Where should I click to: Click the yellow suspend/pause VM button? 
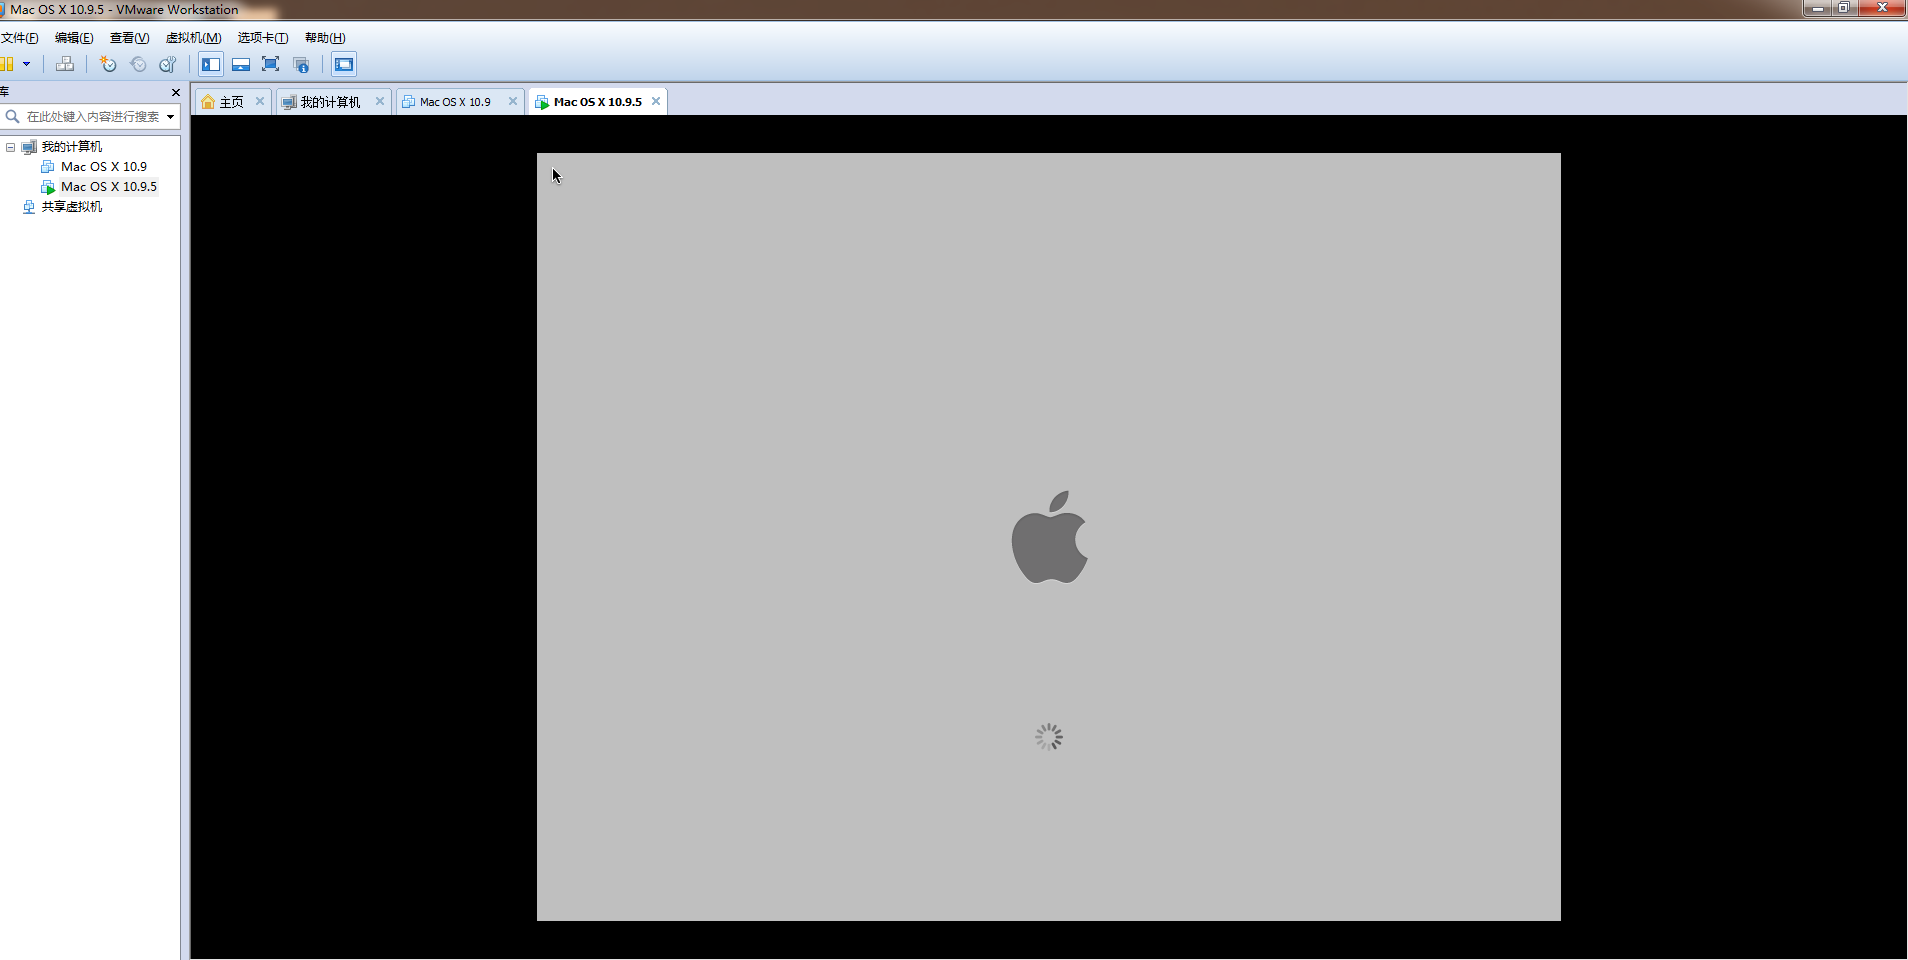(x=6, y=64)
